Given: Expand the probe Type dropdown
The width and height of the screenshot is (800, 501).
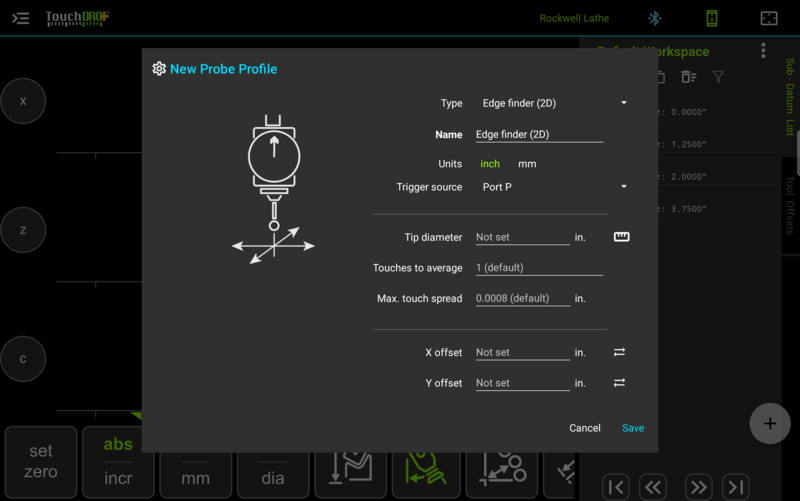Looking at the screenshot, I should pyautogui.click(x=555, y=103).
